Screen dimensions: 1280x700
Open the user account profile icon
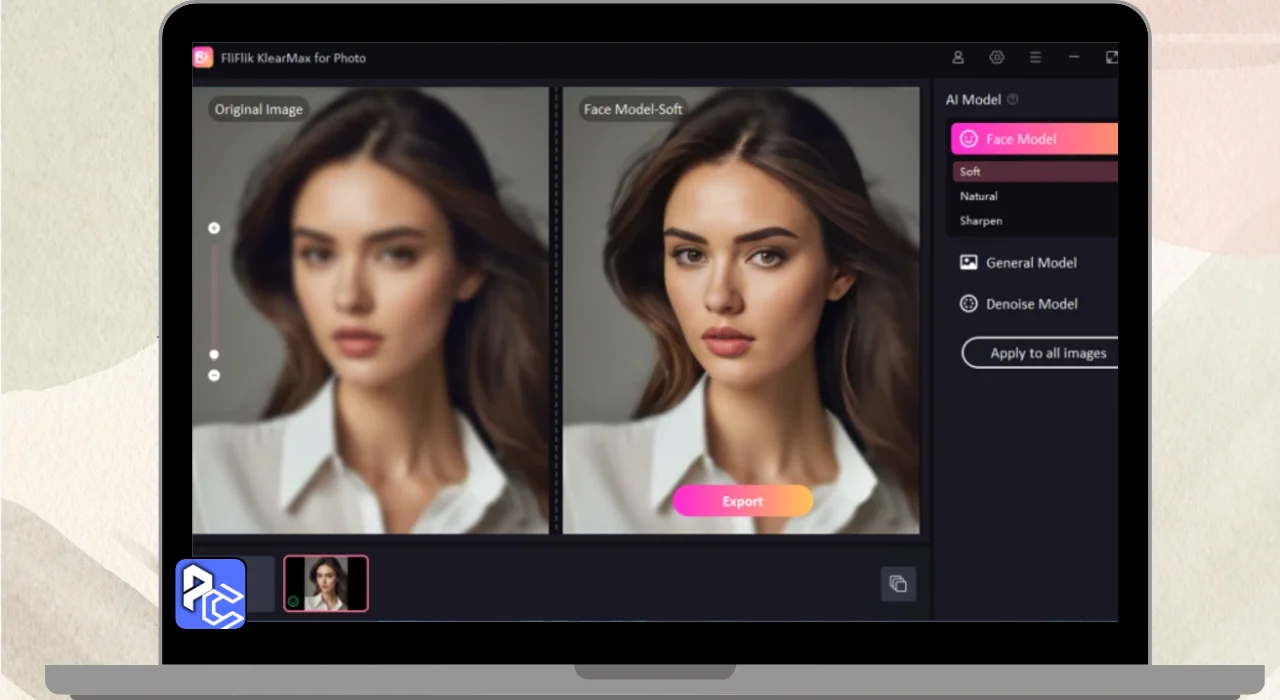tap(958, 58)
